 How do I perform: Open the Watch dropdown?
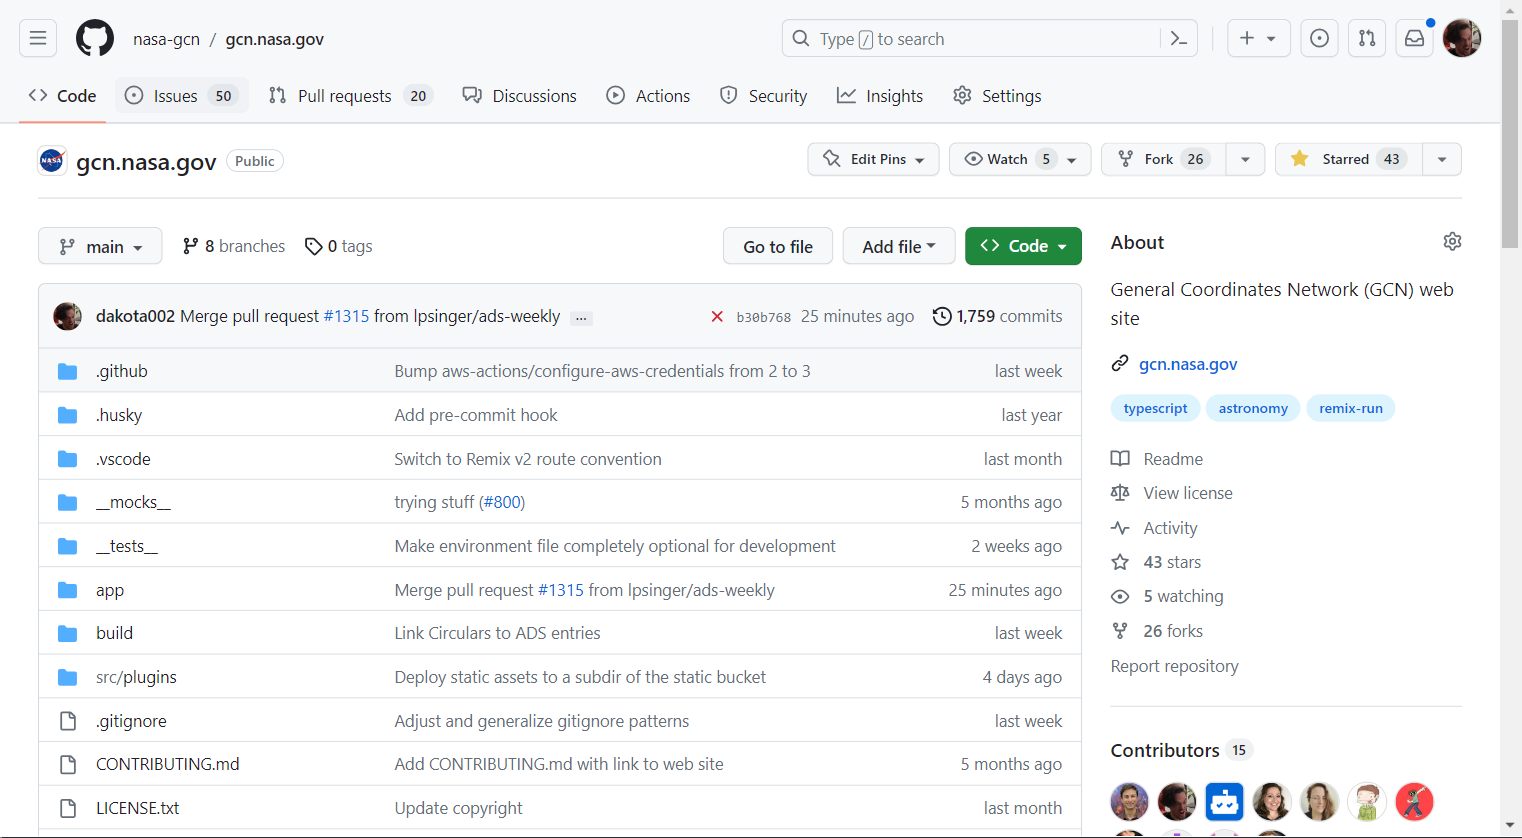[1019, 159]
